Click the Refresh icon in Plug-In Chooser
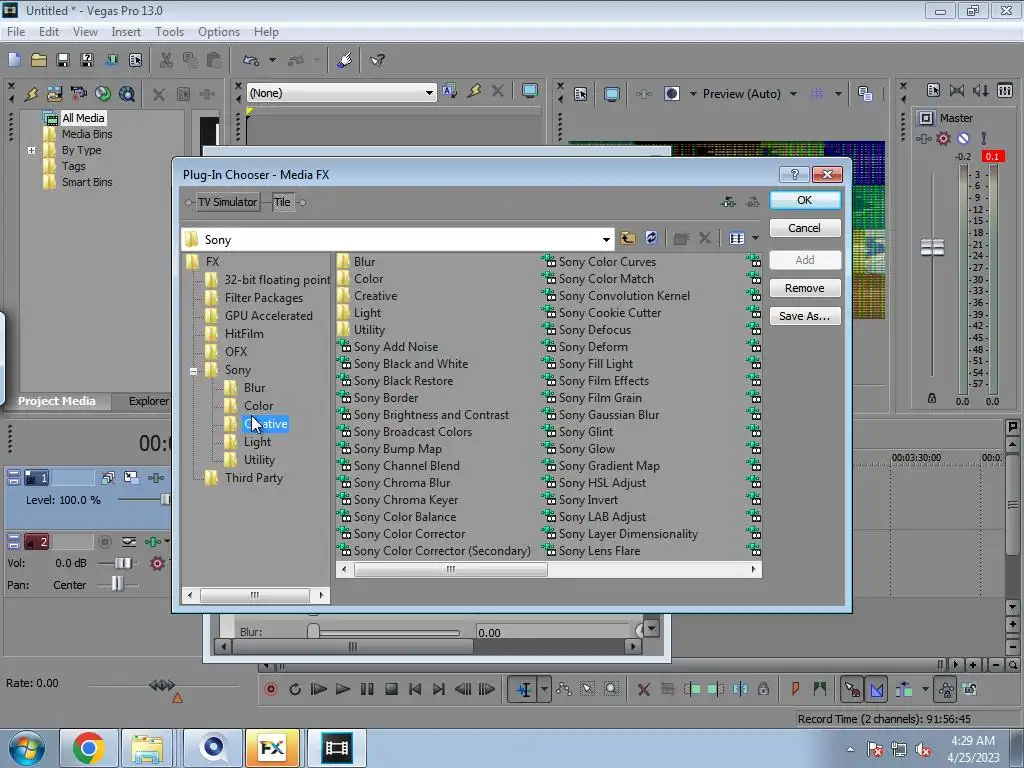The height and width of the screenshot is (768, 1024). tap(651, 238)
